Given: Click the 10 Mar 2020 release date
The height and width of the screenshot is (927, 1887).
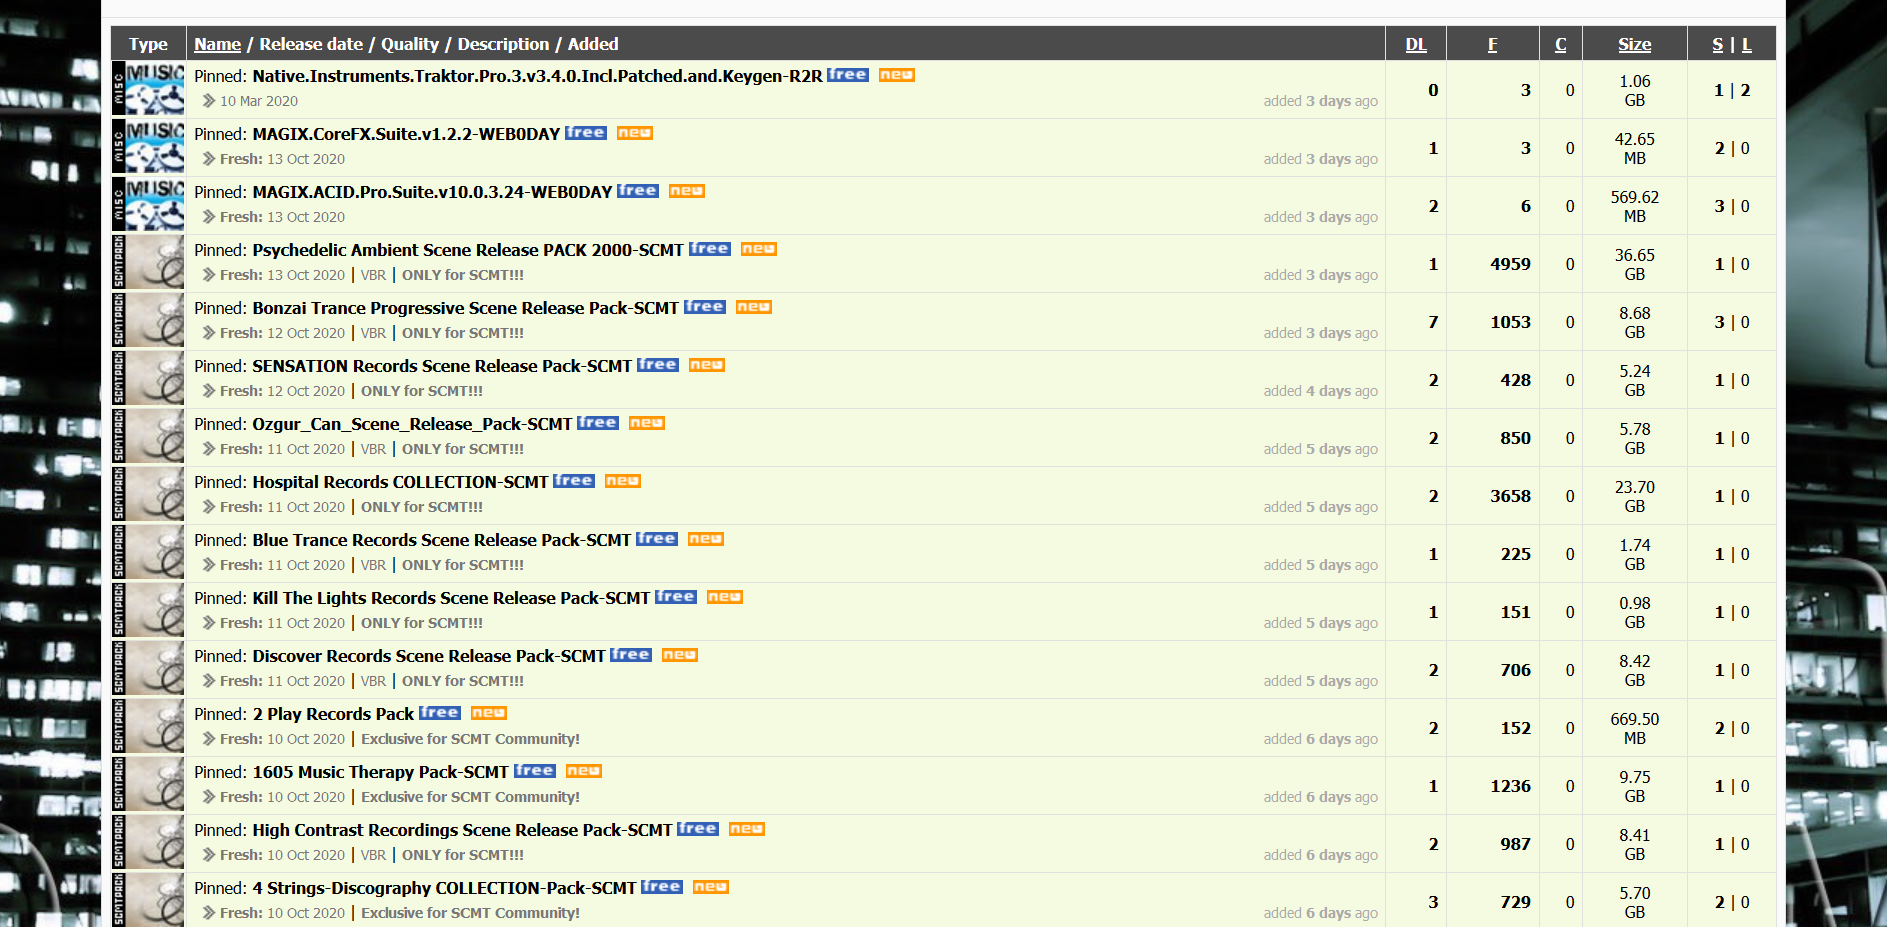Looking at the screenshot, I should 259,101.
